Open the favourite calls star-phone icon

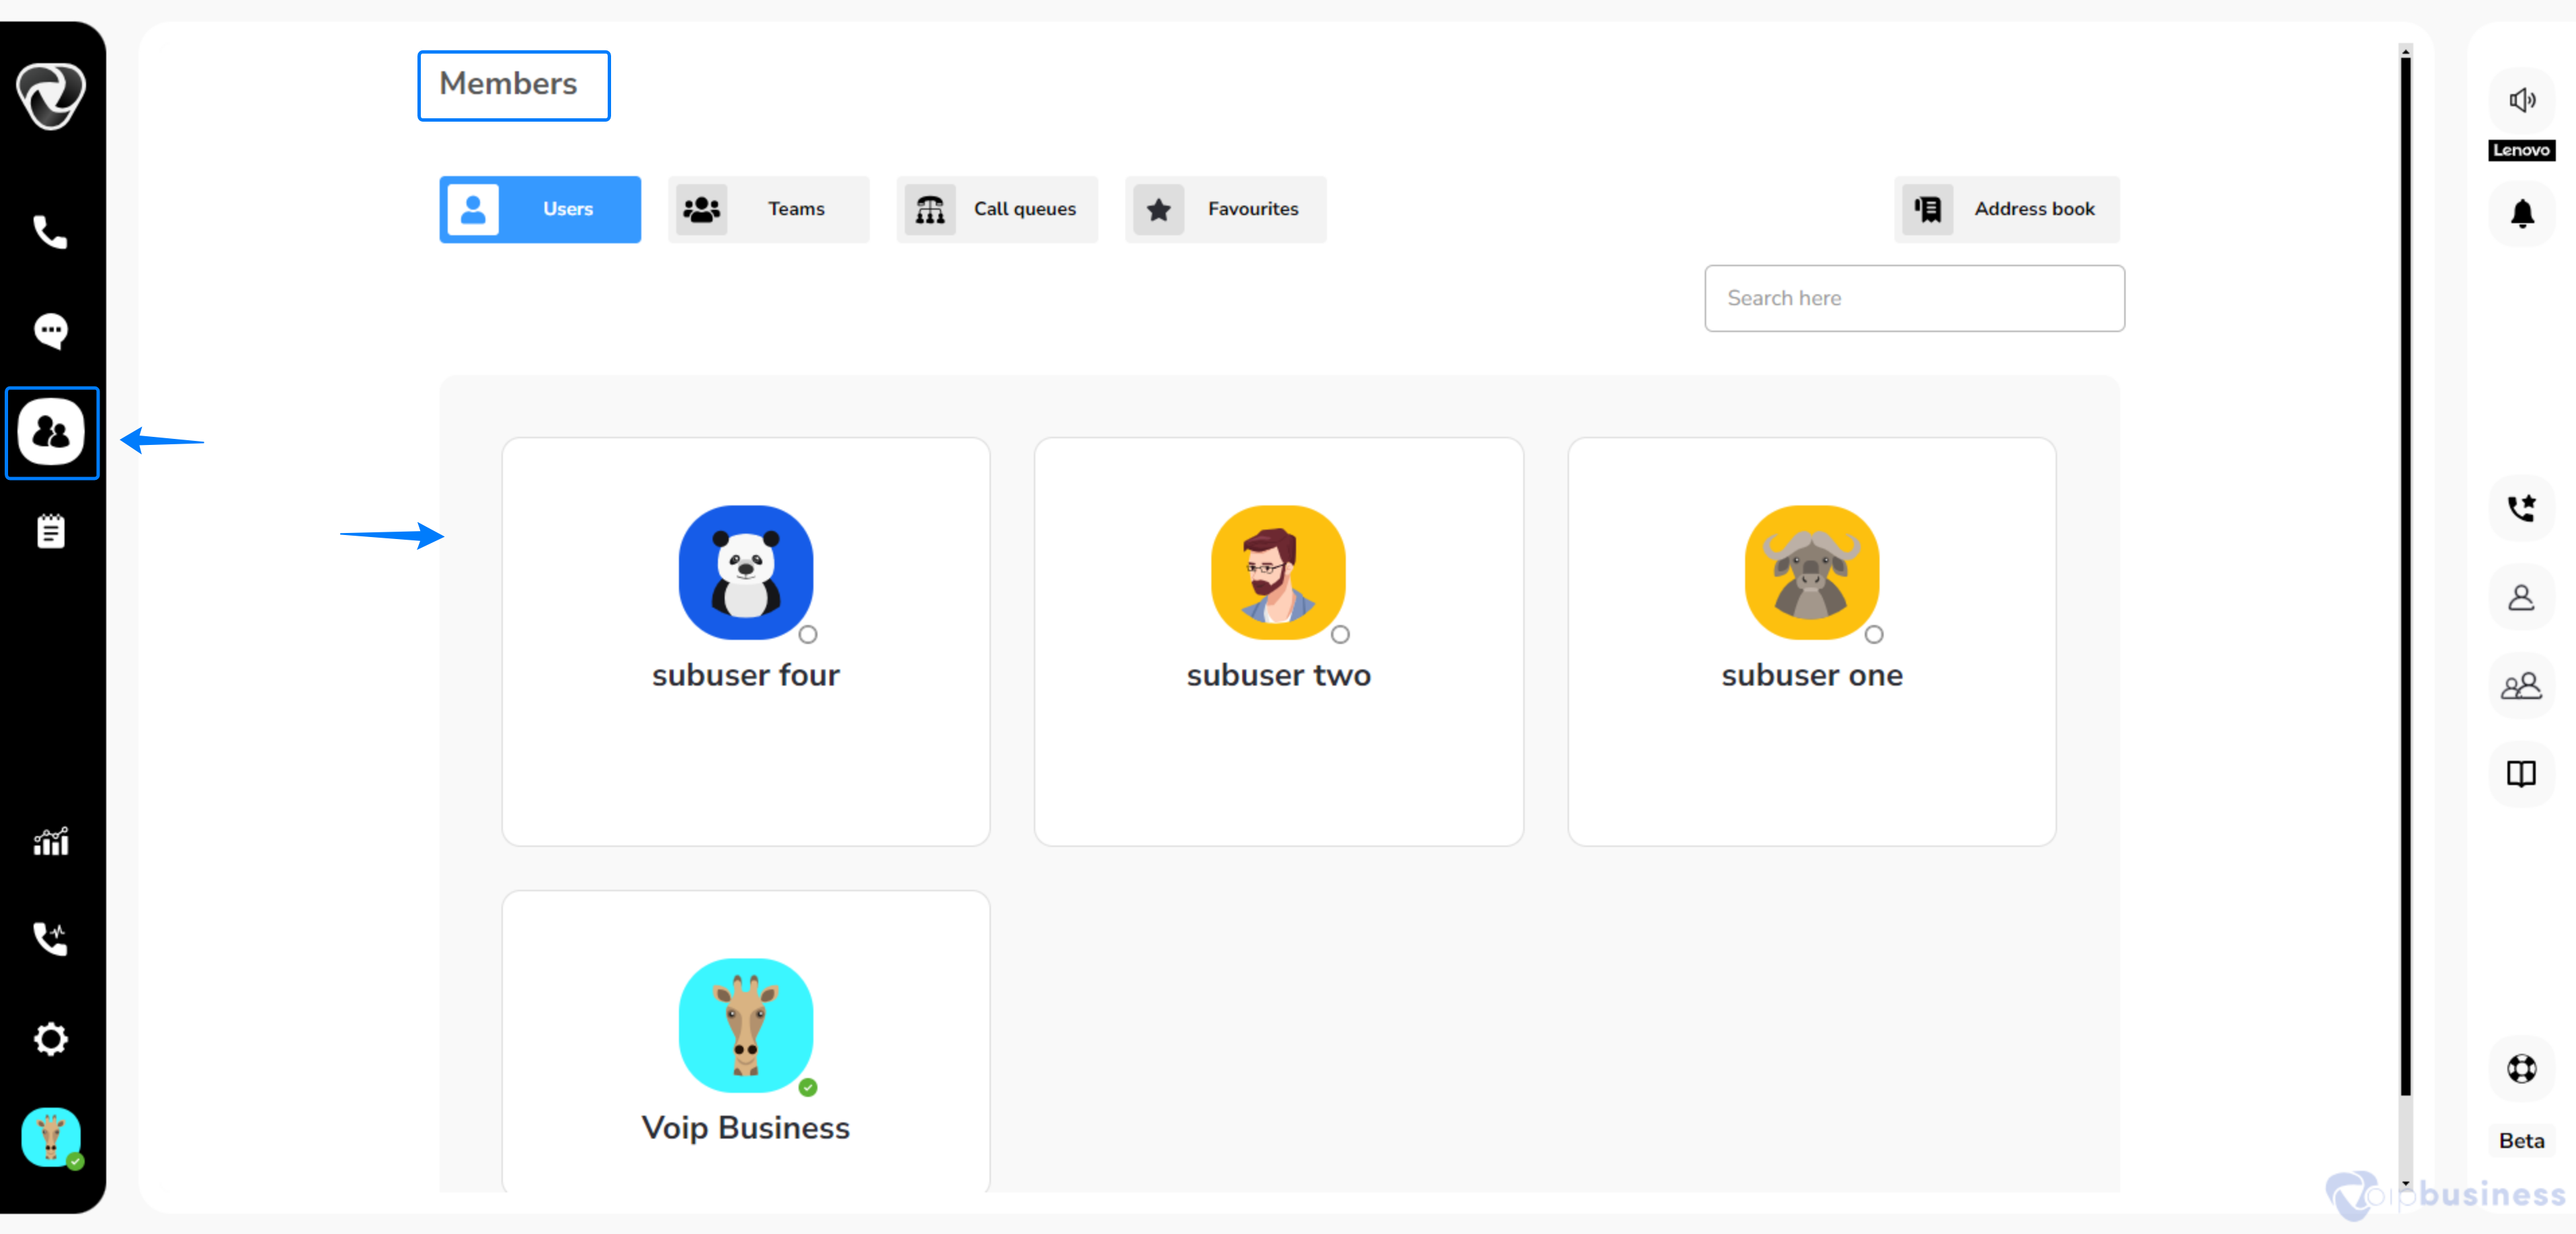[2521, 508]
